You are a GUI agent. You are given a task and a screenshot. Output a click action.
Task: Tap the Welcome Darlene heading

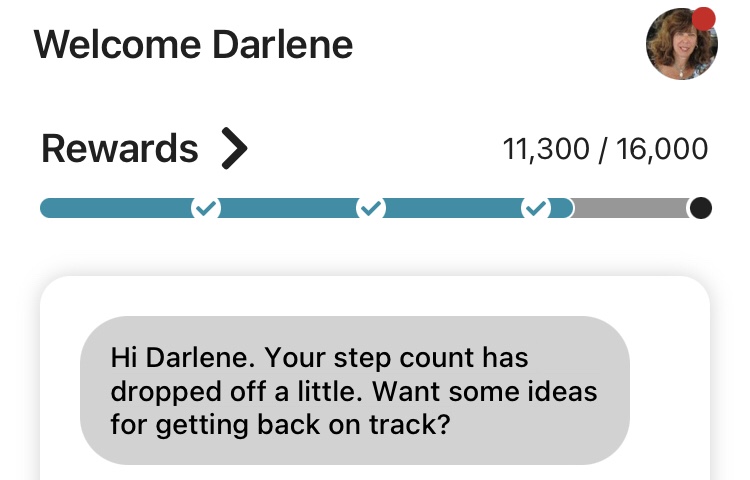pyautogui.click(x=193, y=45)
